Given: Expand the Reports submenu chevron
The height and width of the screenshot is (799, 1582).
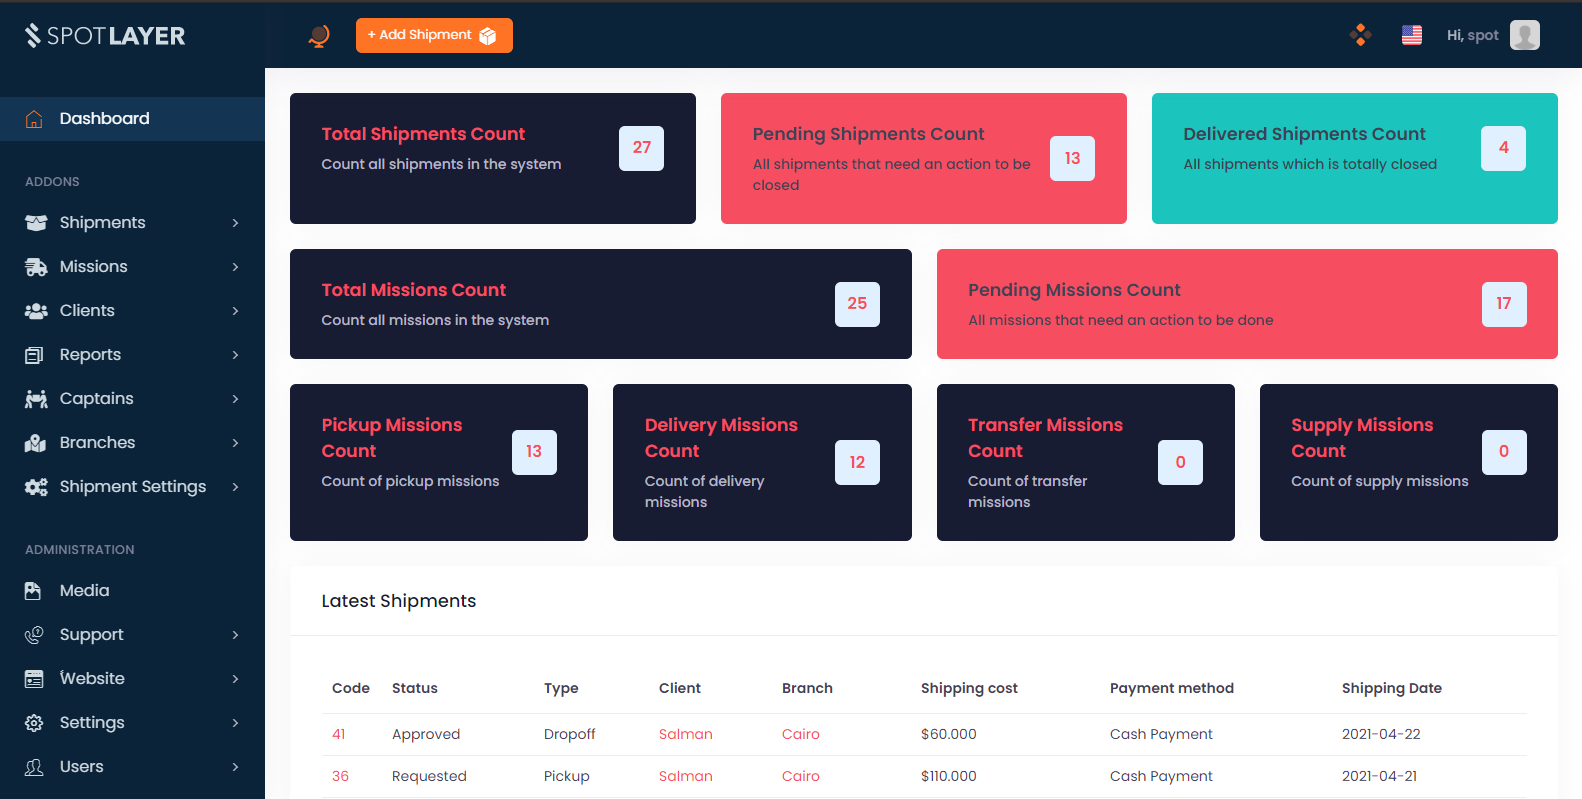Looking at the screenshot, I should (235, 355).
